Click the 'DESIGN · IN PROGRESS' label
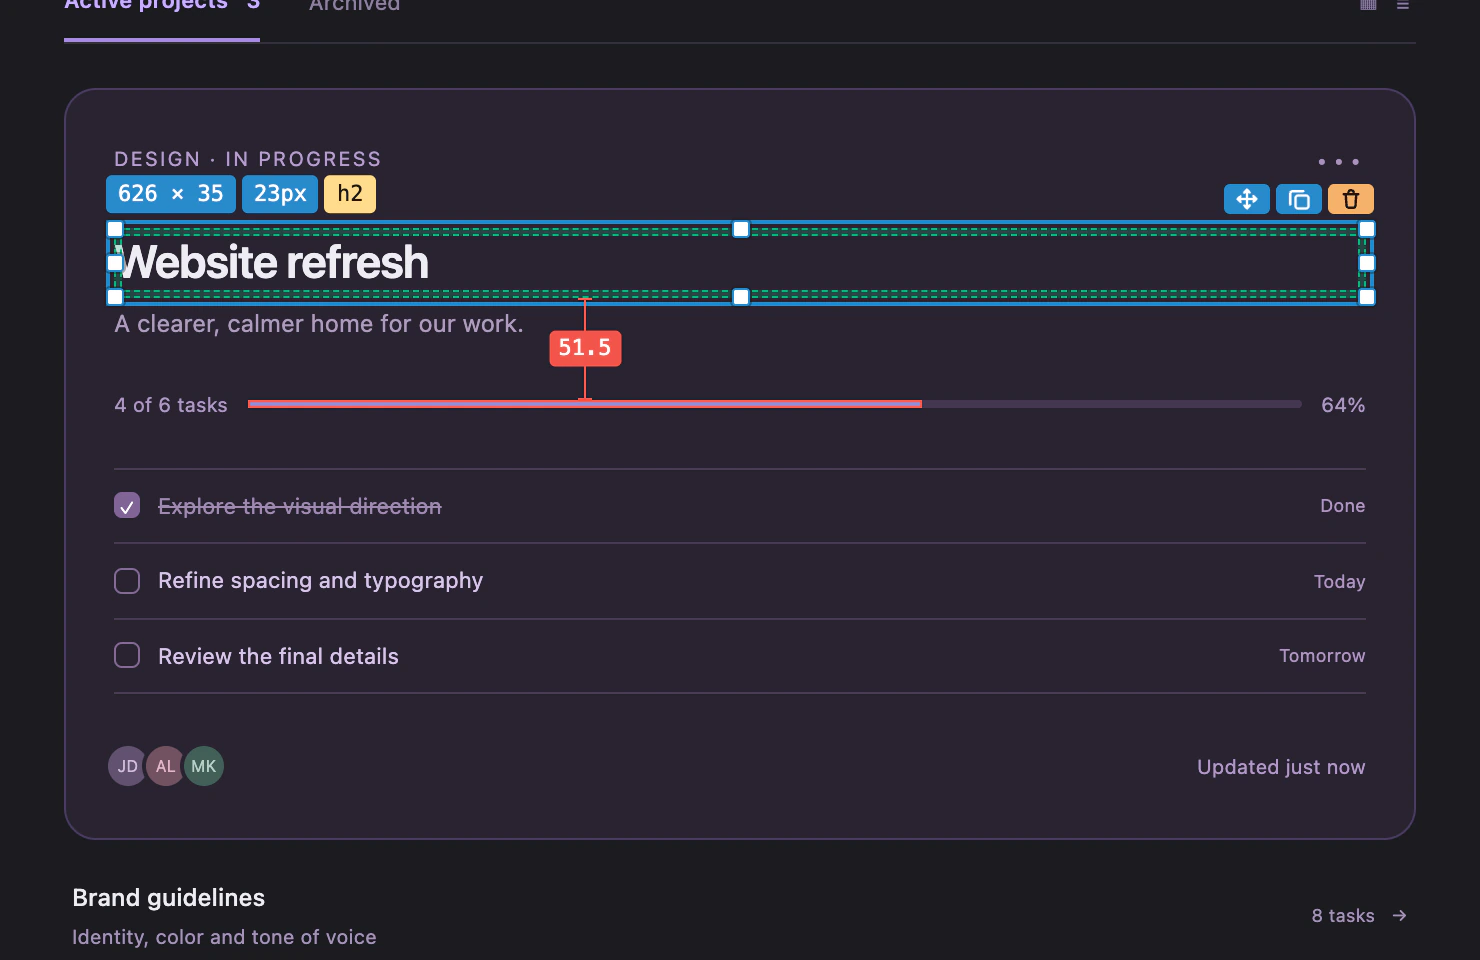 point(248,159)
